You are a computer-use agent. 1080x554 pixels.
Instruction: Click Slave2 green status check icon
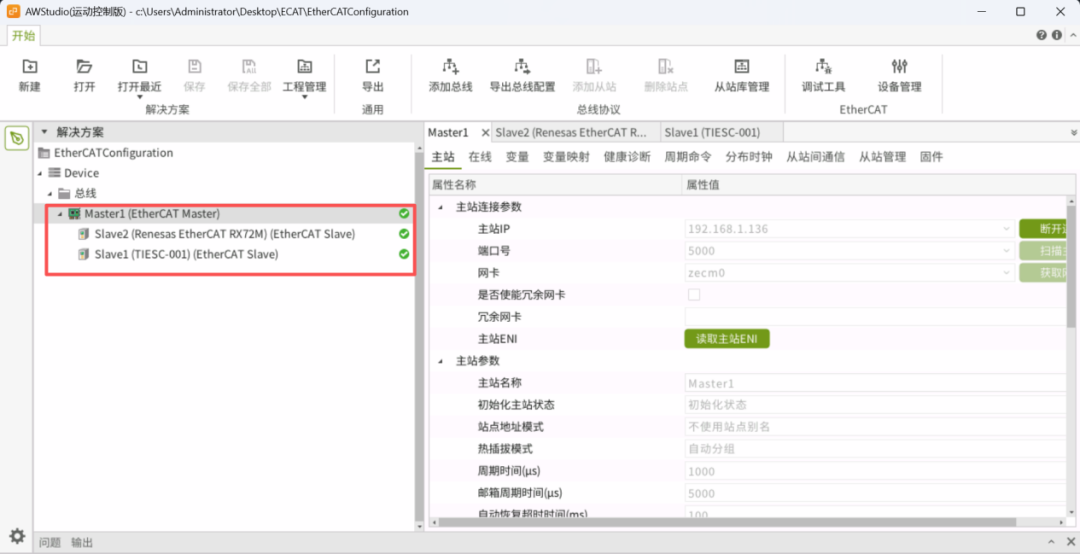pos(404,234)
